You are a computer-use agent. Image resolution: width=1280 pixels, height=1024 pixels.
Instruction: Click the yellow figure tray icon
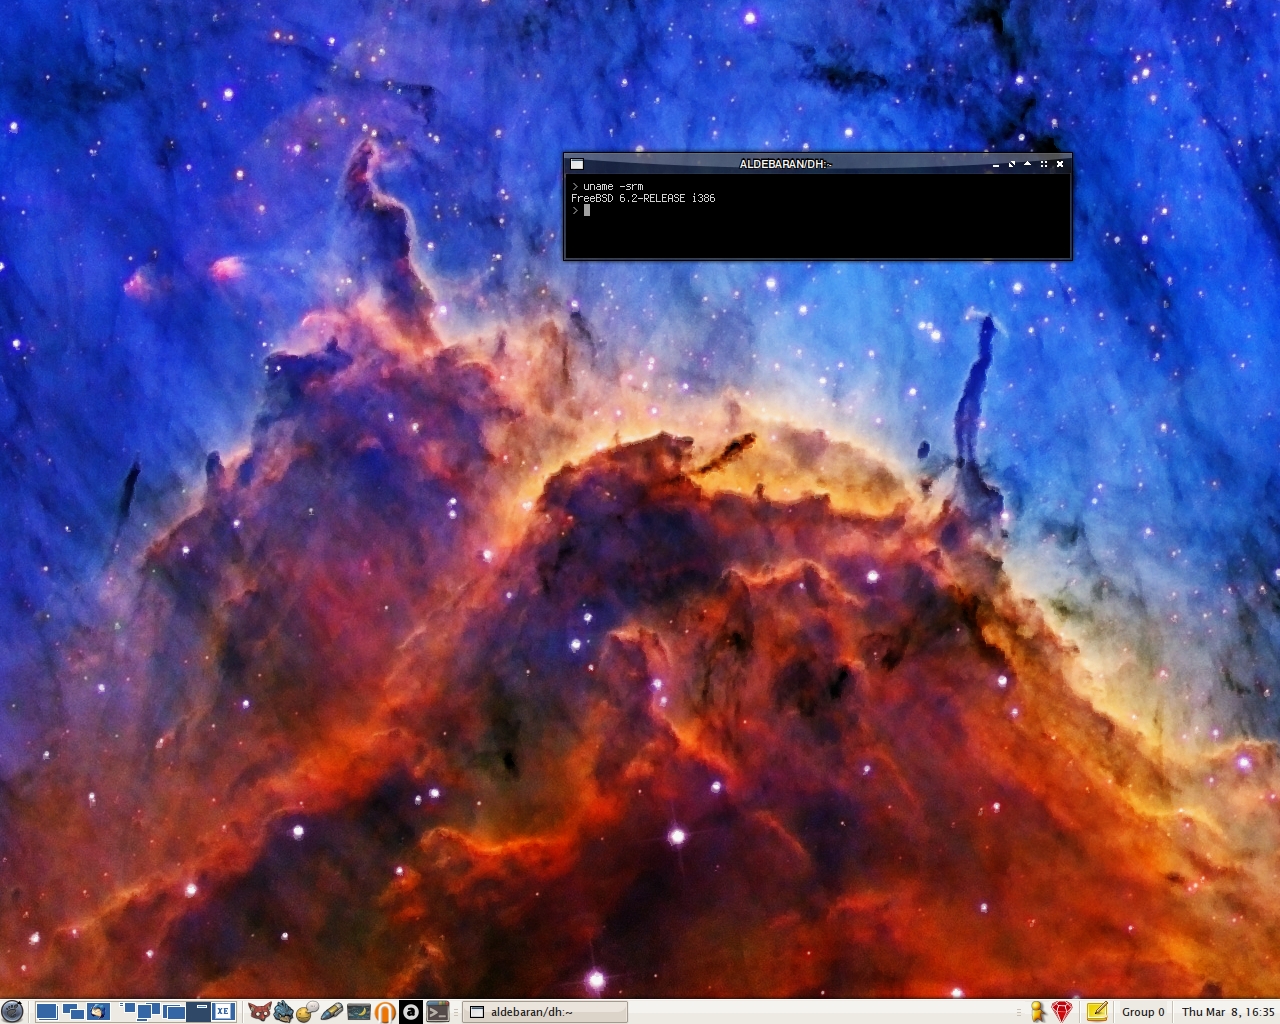(x=1038, y=1011)
